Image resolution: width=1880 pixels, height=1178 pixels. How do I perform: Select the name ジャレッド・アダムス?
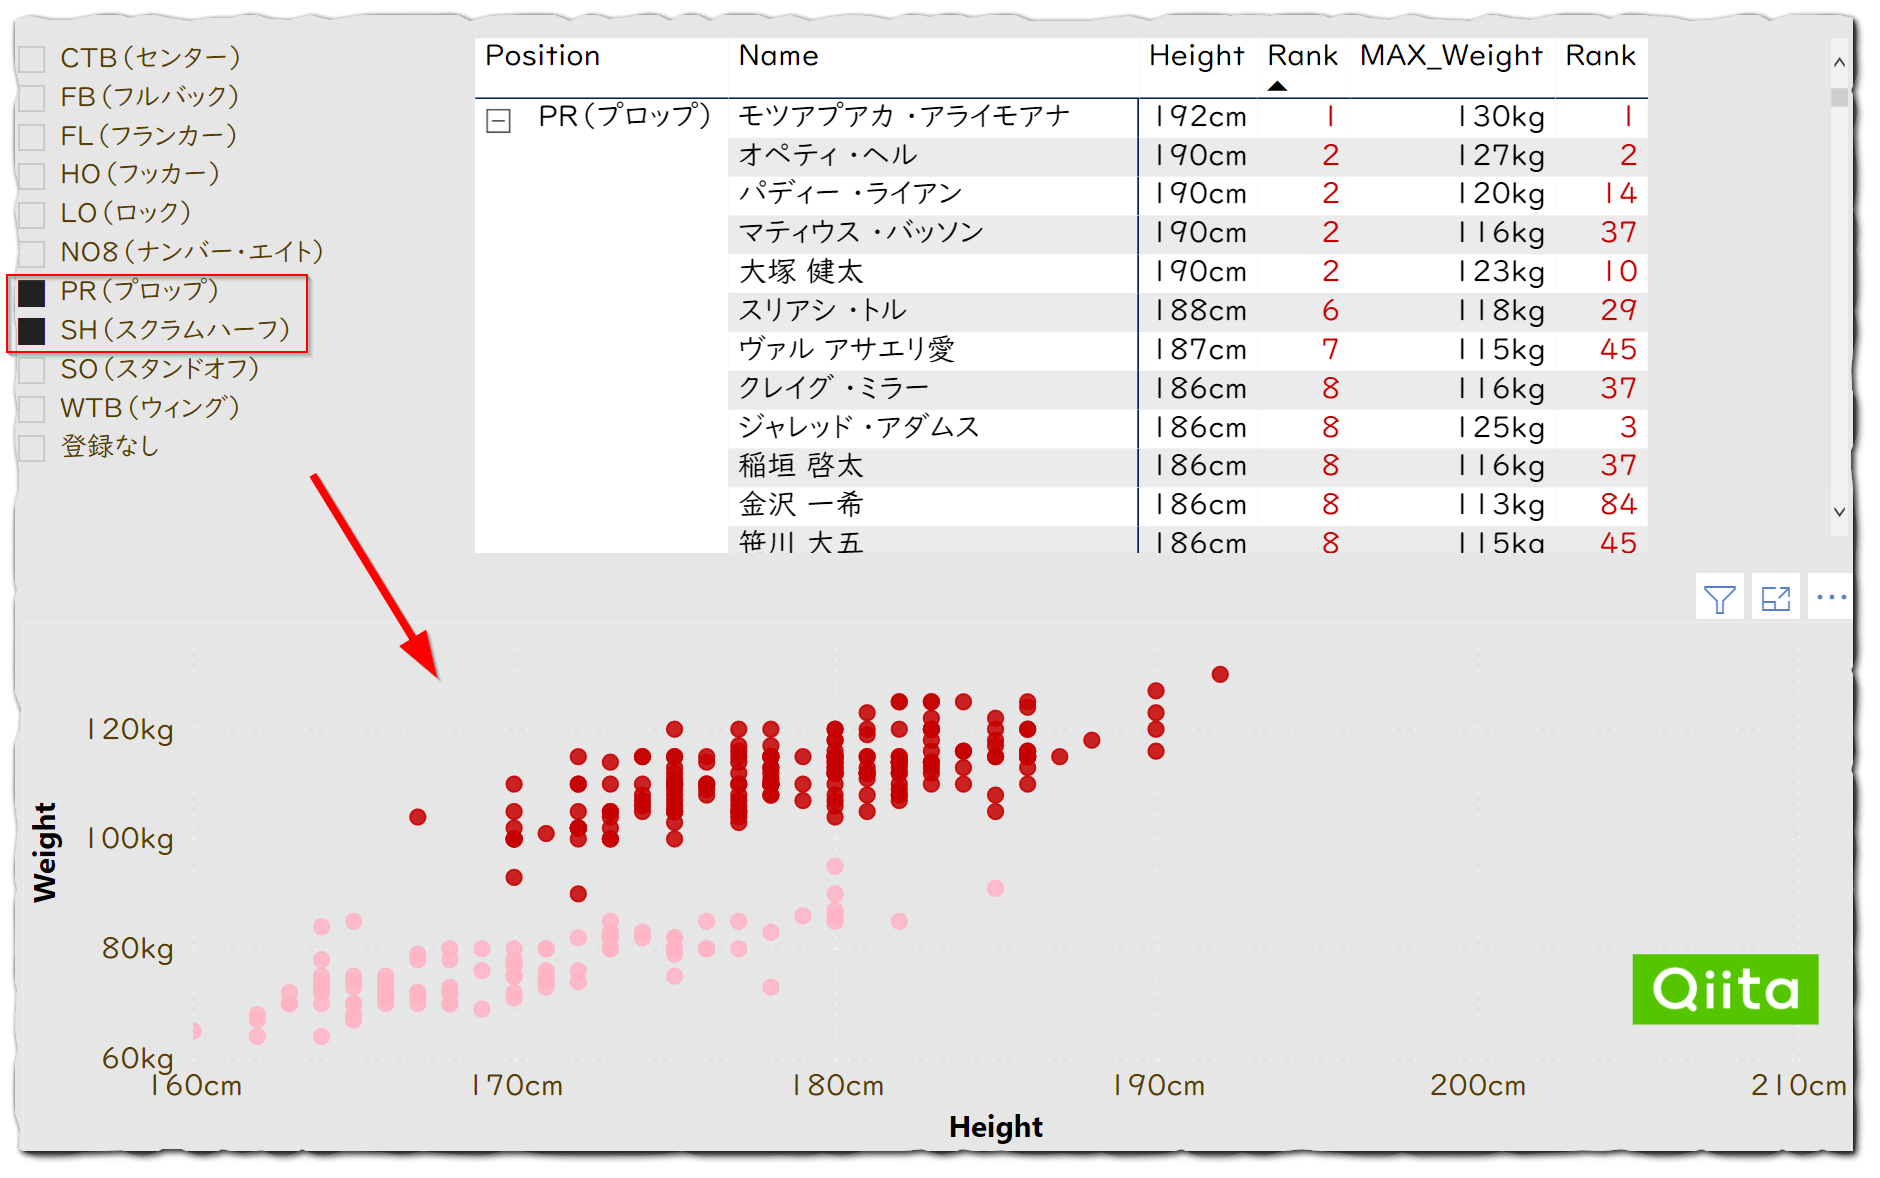[858, 428]
